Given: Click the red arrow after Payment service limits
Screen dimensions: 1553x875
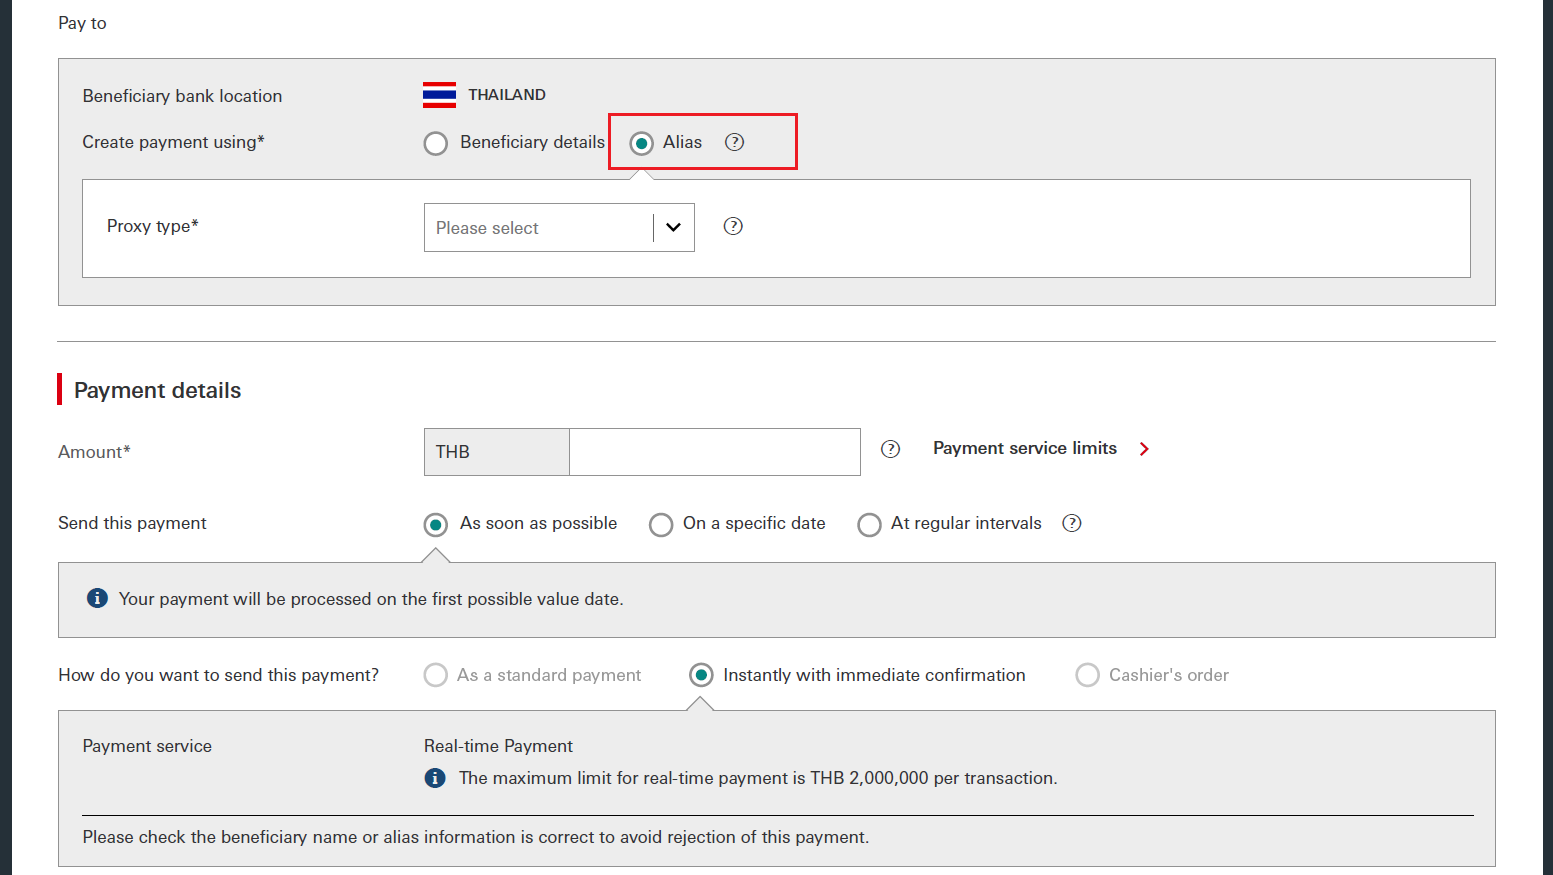Looking at the screenshot, I should (x=1144, y=449).
